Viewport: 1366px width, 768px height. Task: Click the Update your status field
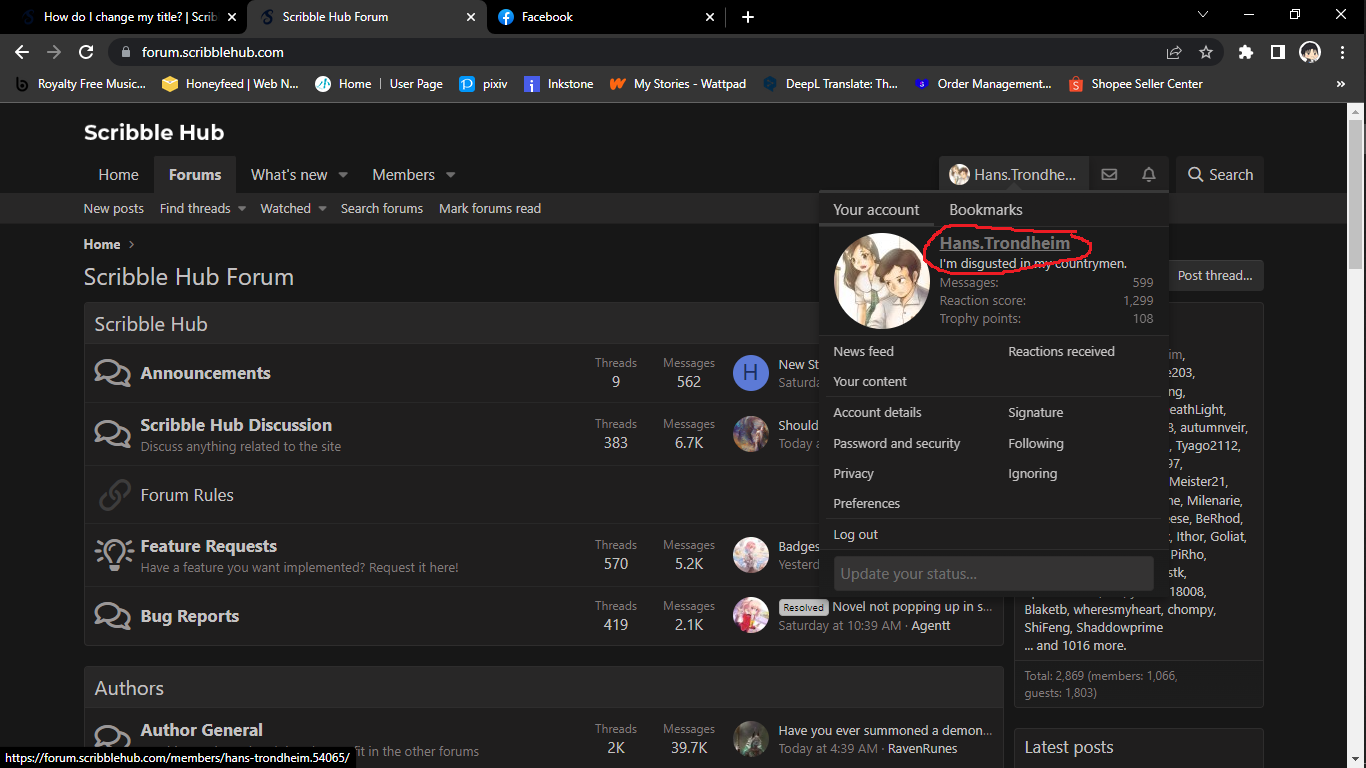[x=993, y=574]
